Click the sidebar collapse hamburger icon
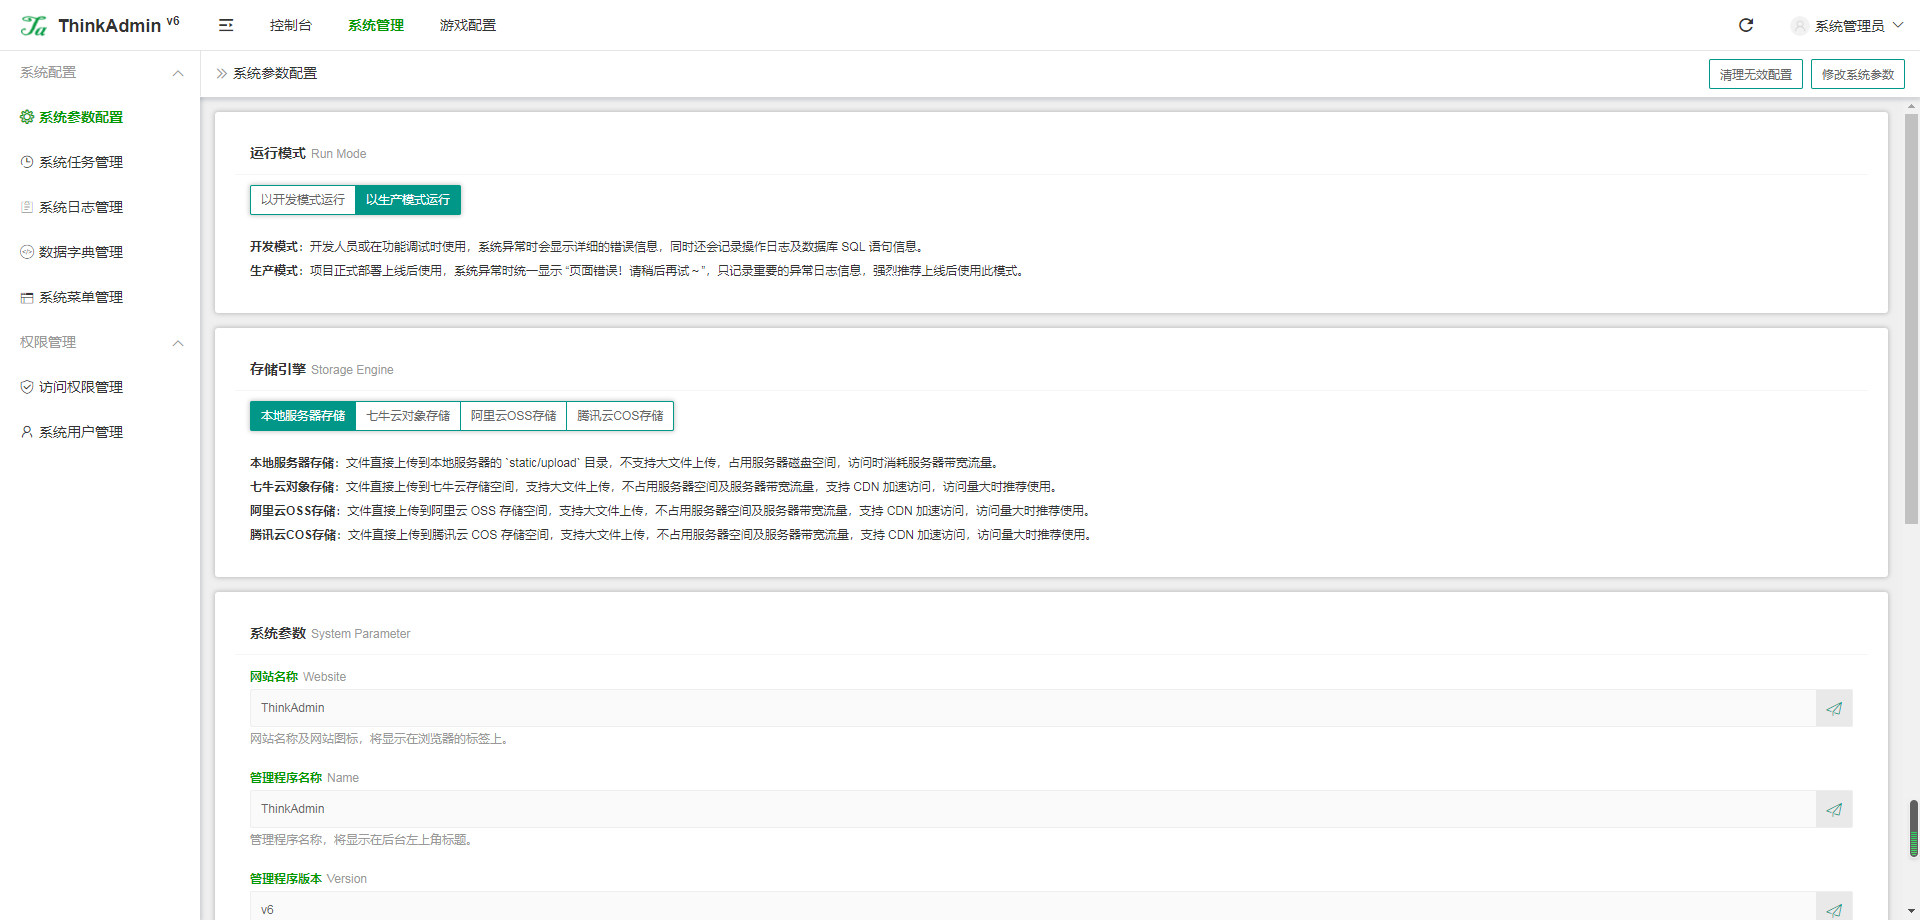 click(226, 25)
